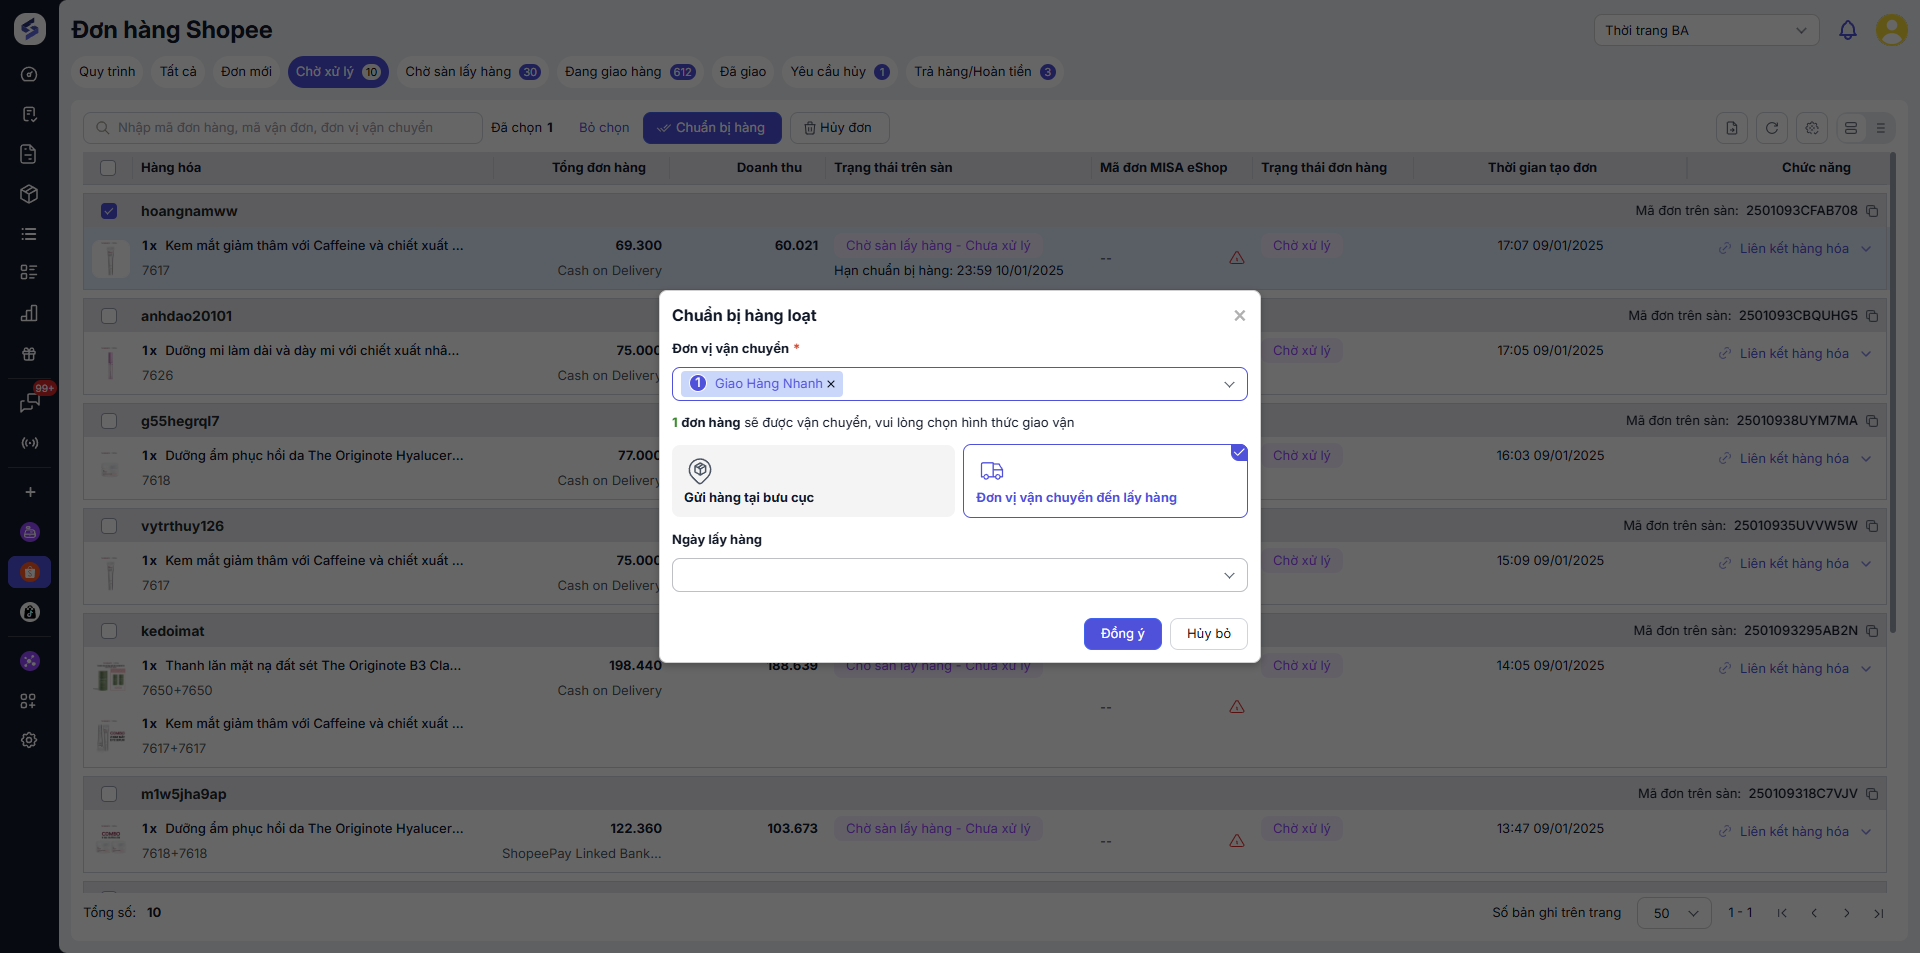Switch to the Đang giao hàng tab
The height and width of the screenshot is (953, 1920).
(628, 72)
